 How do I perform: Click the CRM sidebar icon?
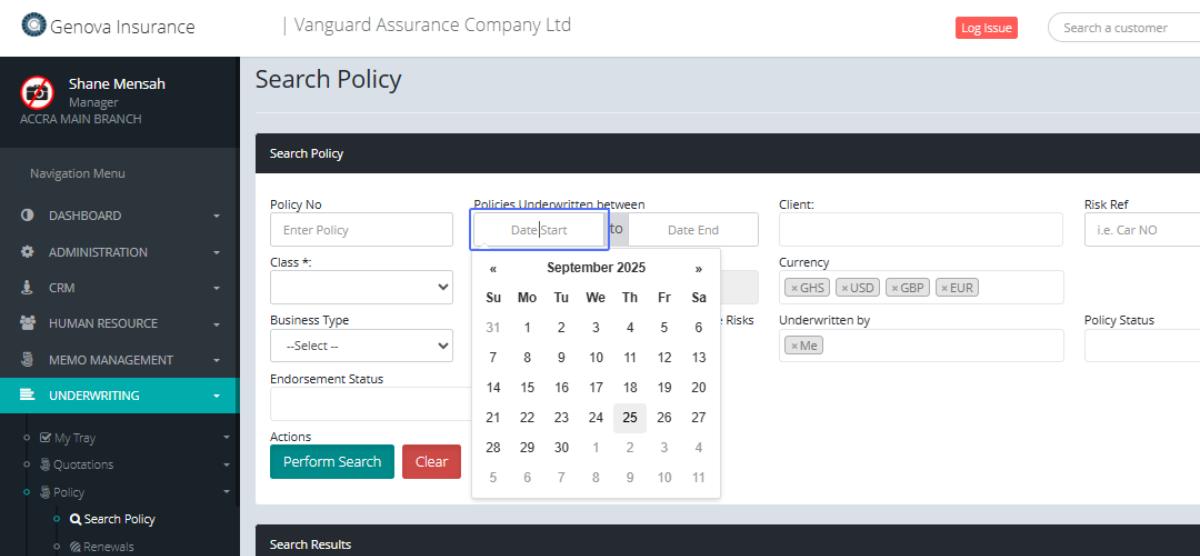coord(27,288)
